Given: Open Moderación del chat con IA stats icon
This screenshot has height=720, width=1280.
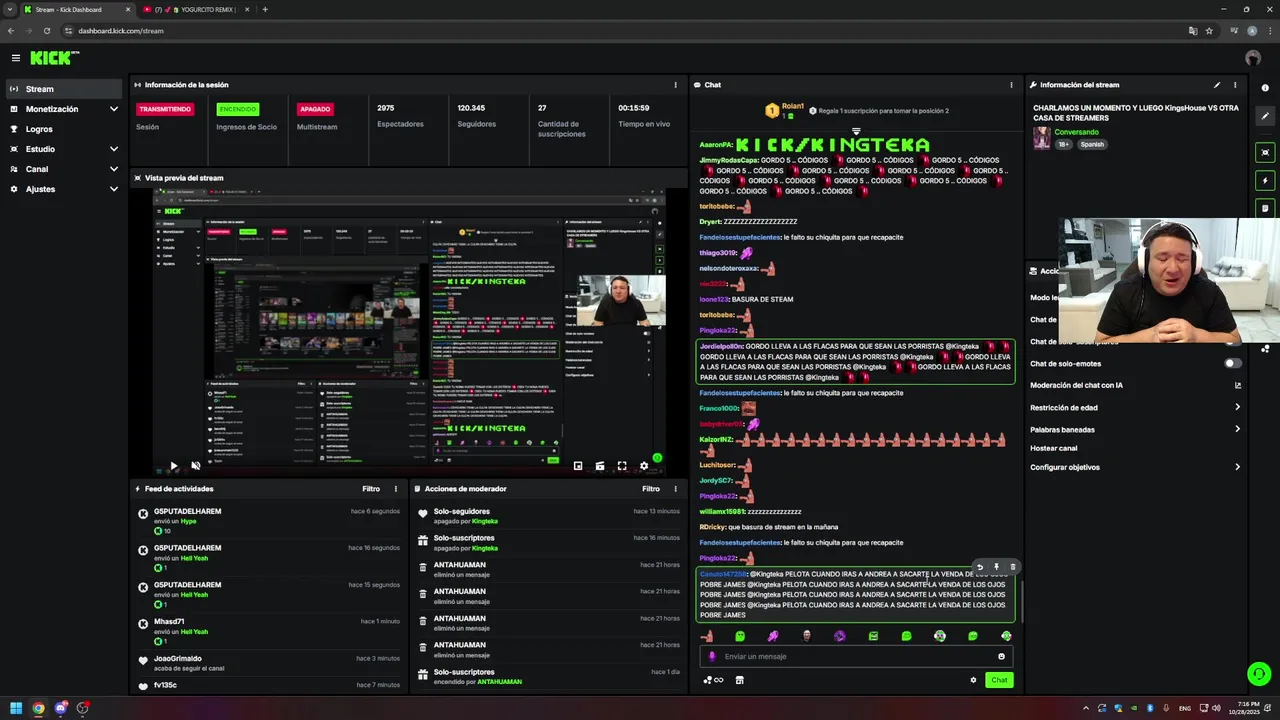Looking at the screenshot, I should click(1238, 385).
